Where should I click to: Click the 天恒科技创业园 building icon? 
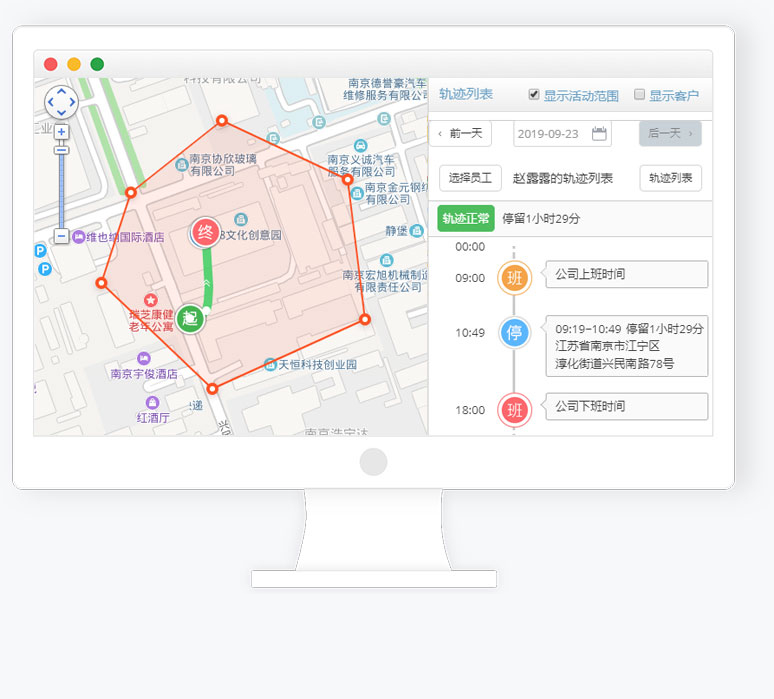tap(270, 365)
